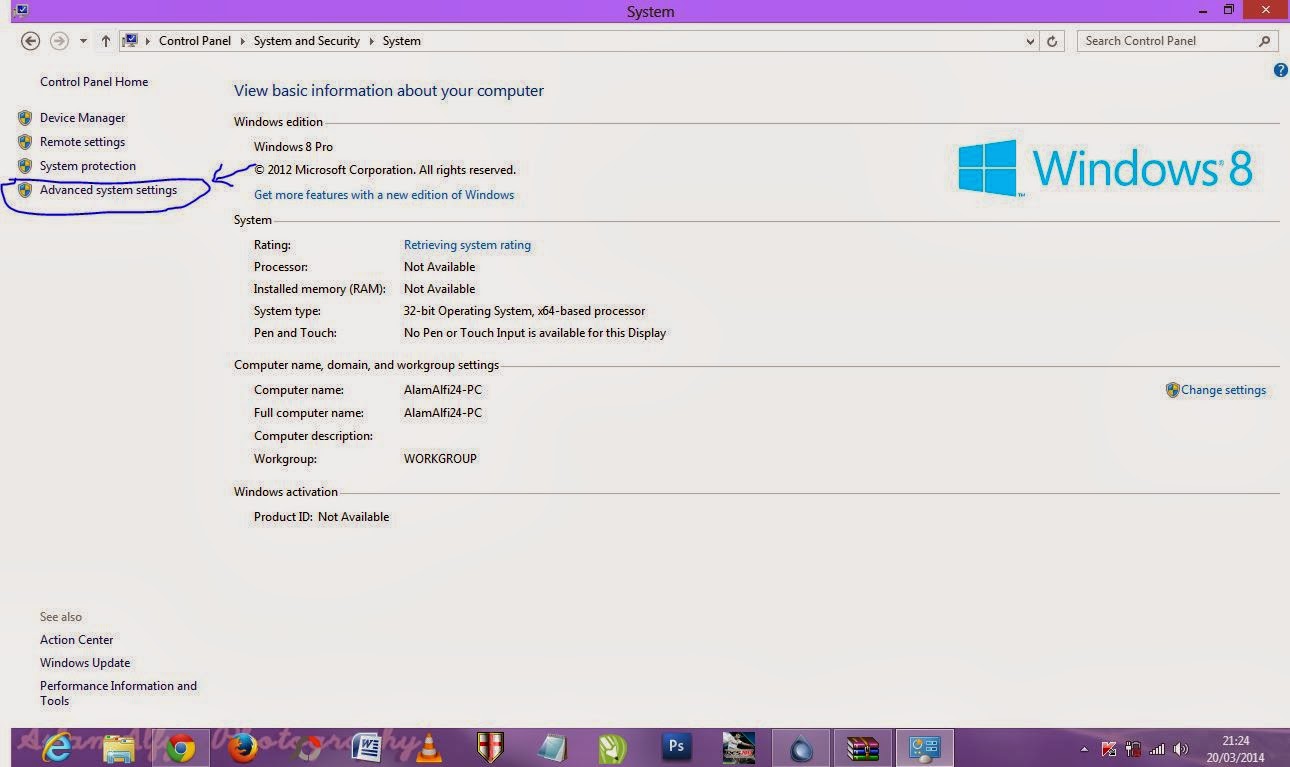Click the Control Panel breadcrumb

[x=195, y=41]
